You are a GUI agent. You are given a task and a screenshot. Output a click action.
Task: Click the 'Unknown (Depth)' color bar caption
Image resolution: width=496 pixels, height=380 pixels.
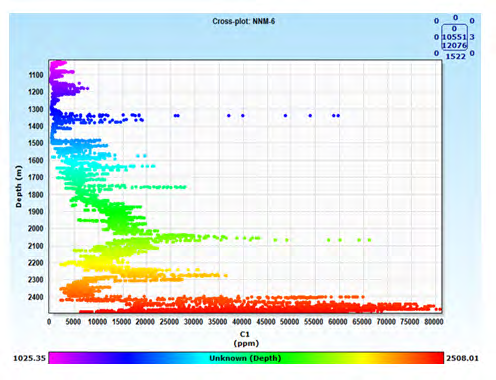[x=245, y=358]
